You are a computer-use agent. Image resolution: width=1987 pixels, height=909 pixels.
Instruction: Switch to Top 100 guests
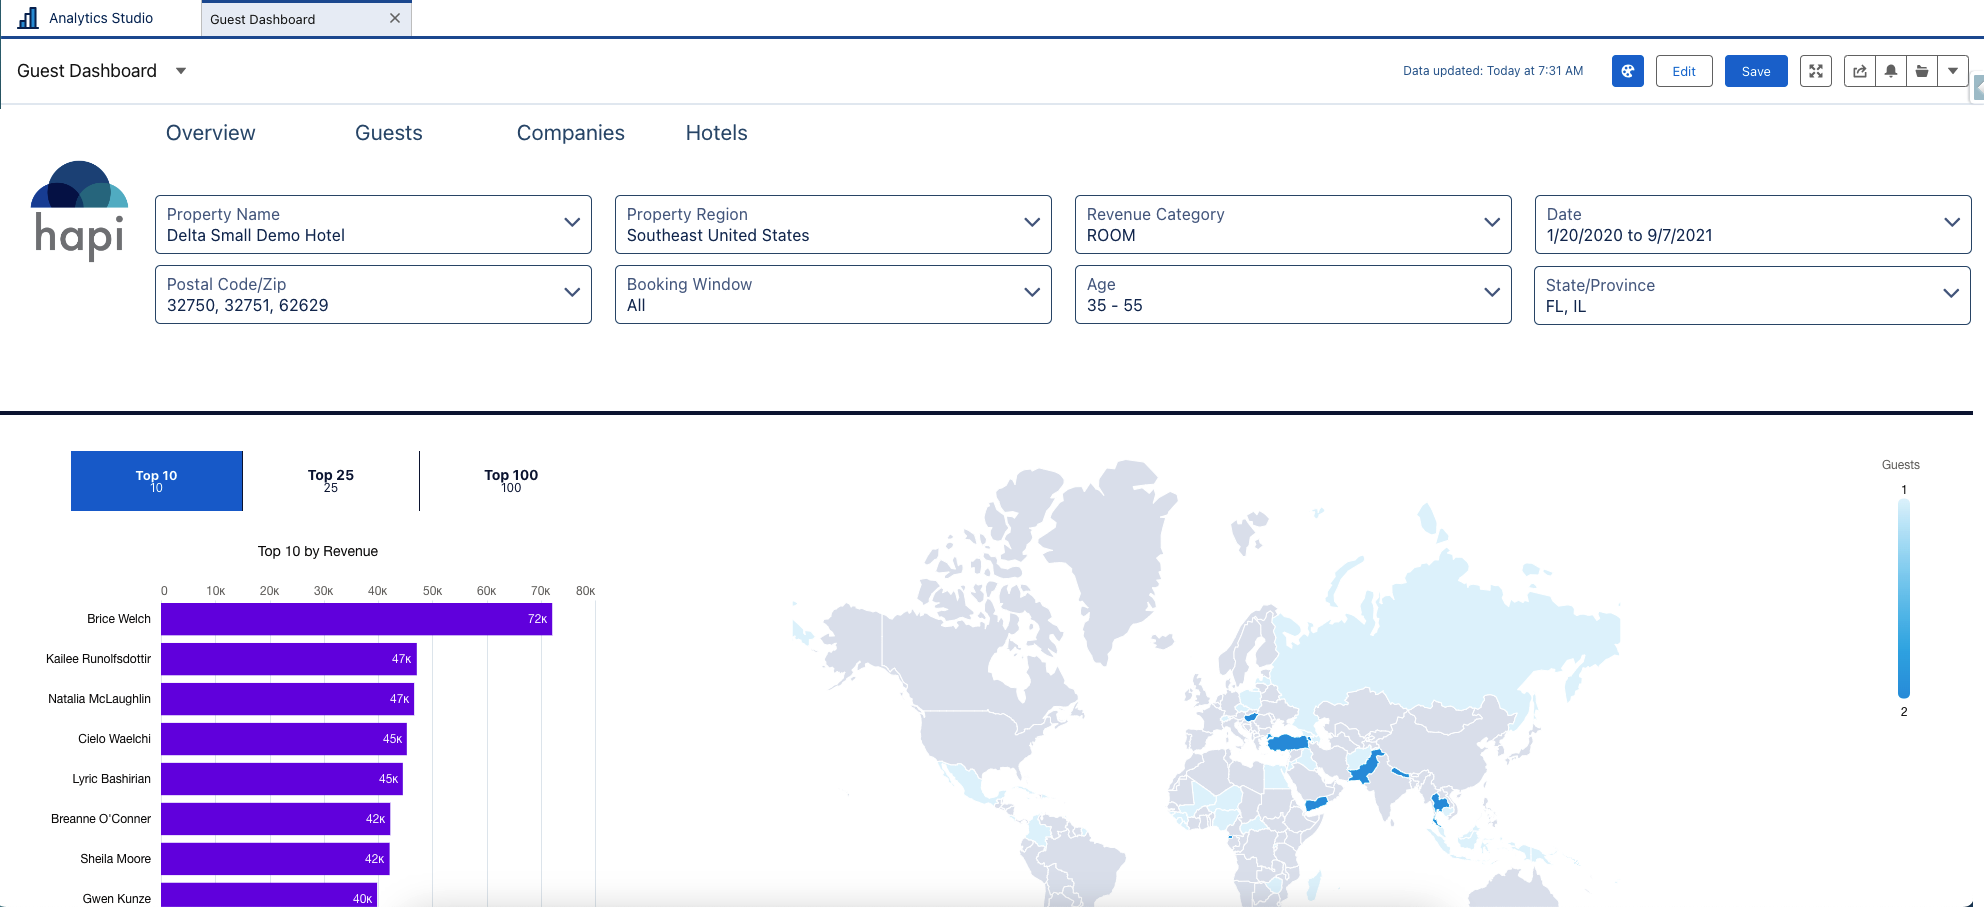point(511,481)
